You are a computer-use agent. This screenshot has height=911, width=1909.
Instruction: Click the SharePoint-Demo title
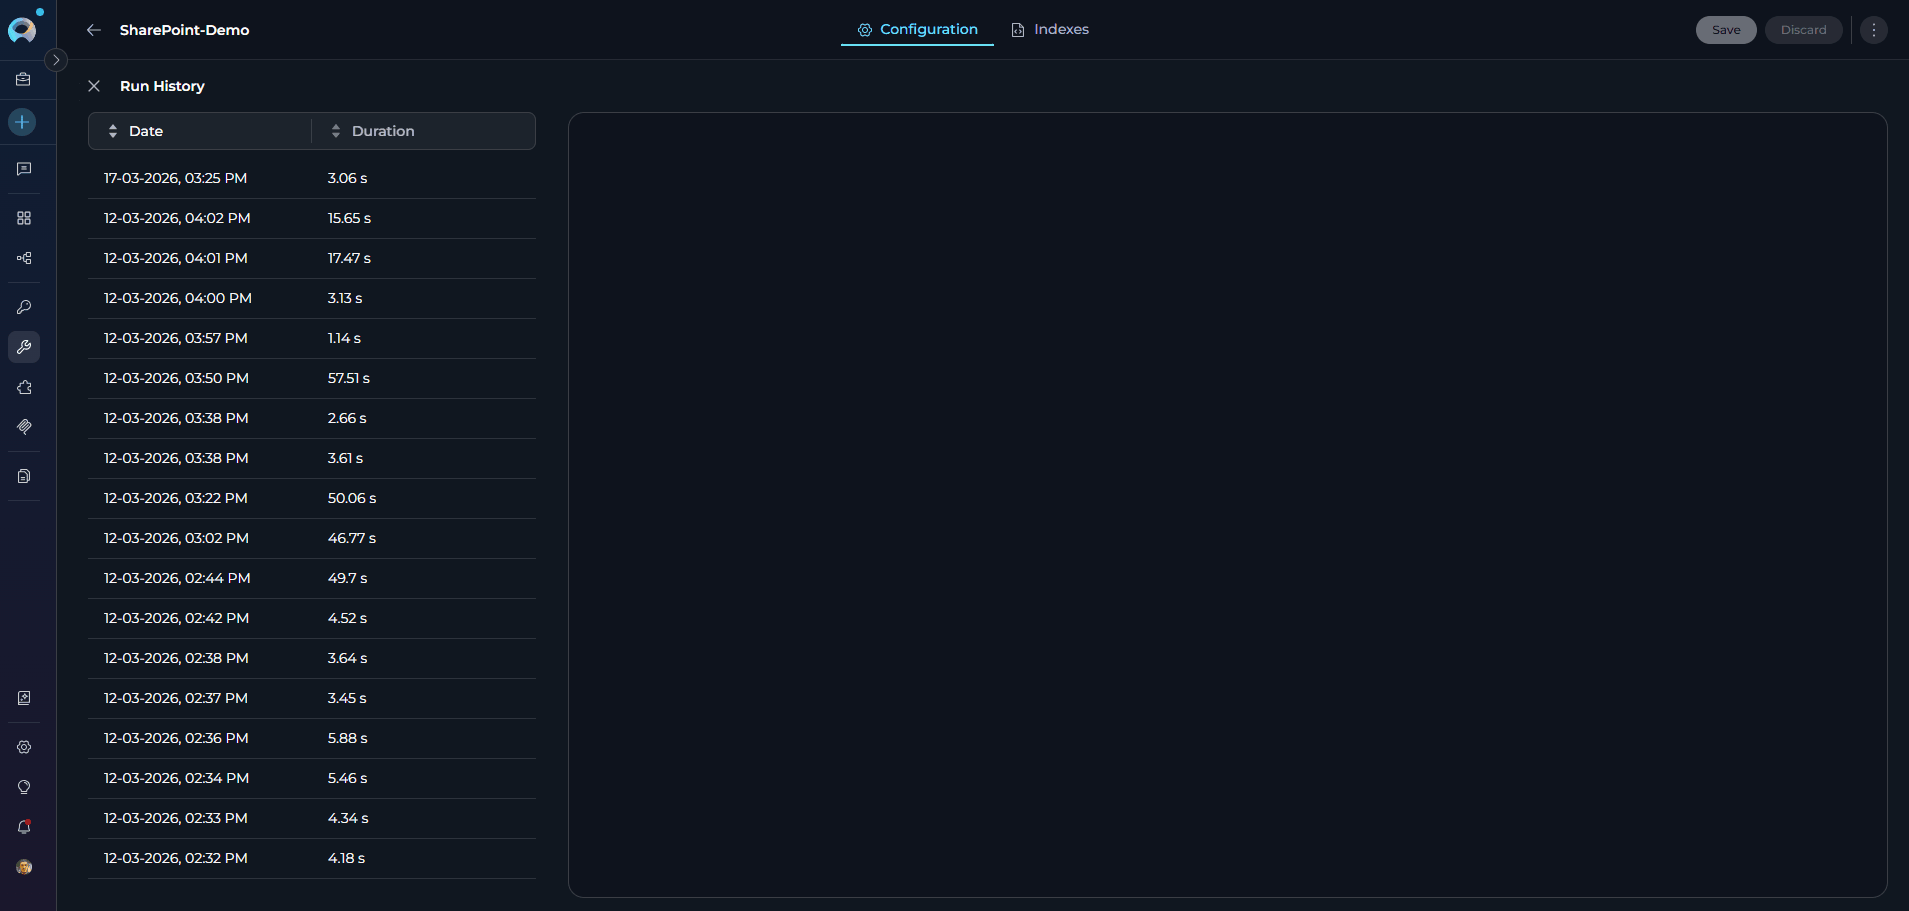185,30
